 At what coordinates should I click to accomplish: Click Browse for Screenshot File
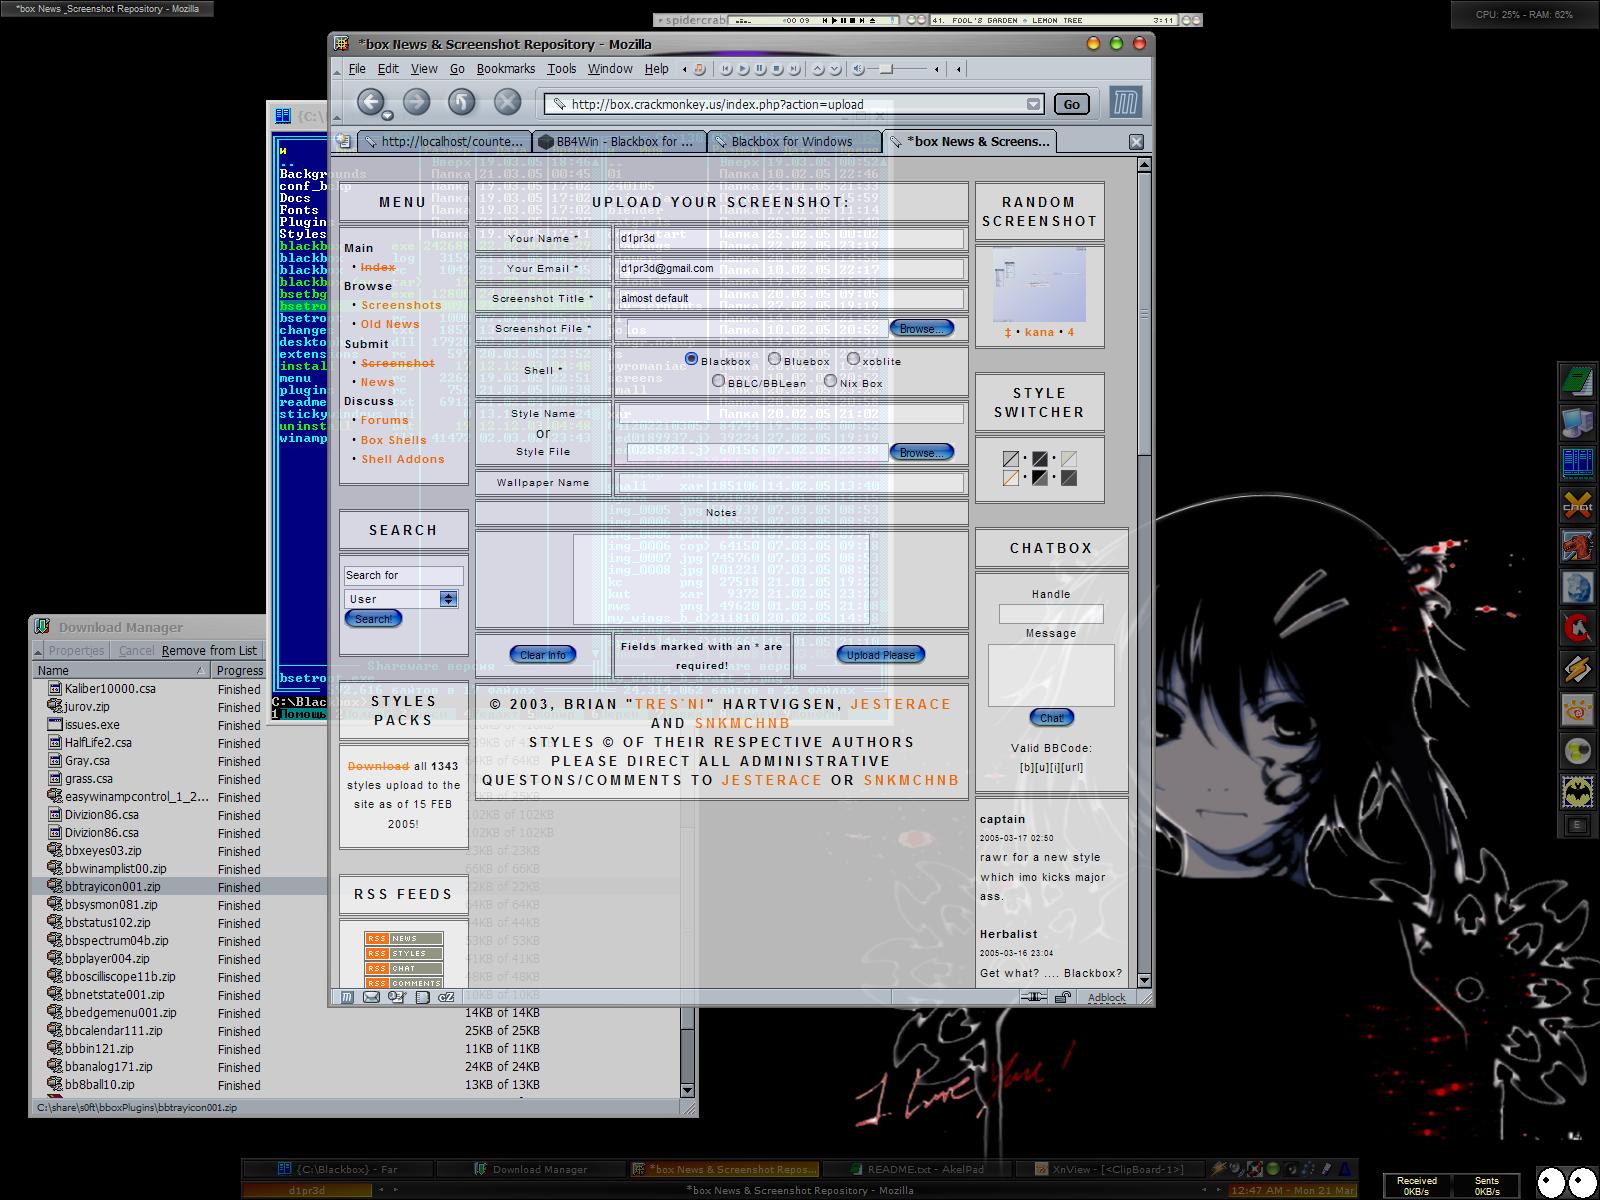pos(922,328)
